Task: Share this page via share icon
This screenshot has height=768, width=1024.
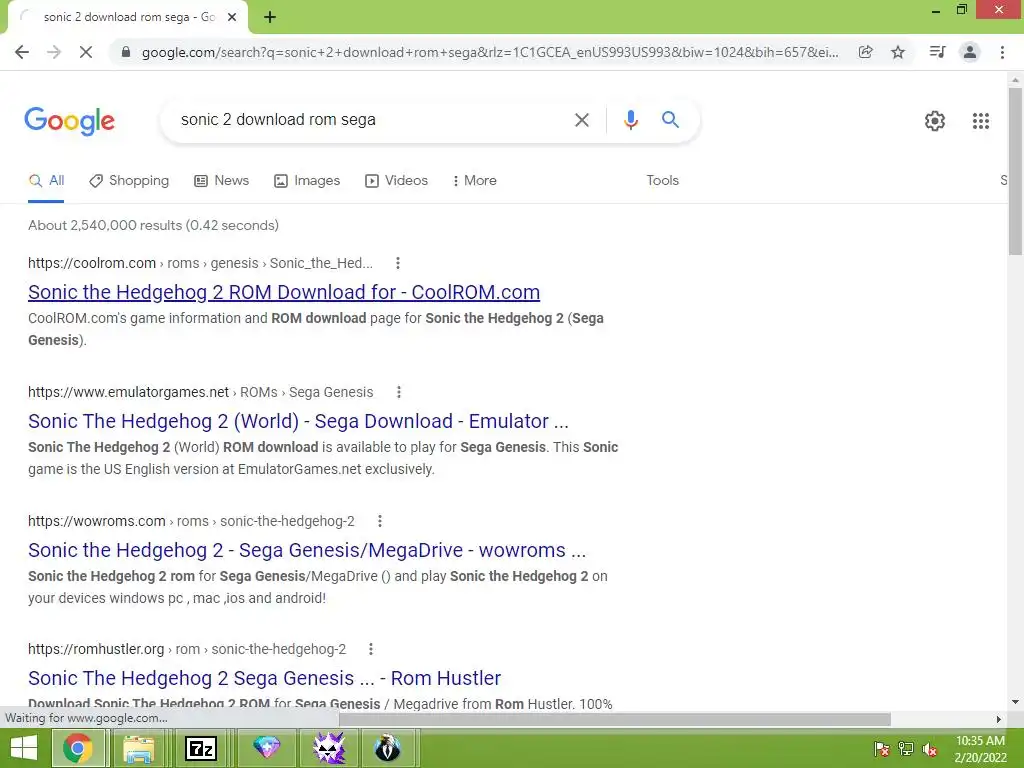Action: 865,52
